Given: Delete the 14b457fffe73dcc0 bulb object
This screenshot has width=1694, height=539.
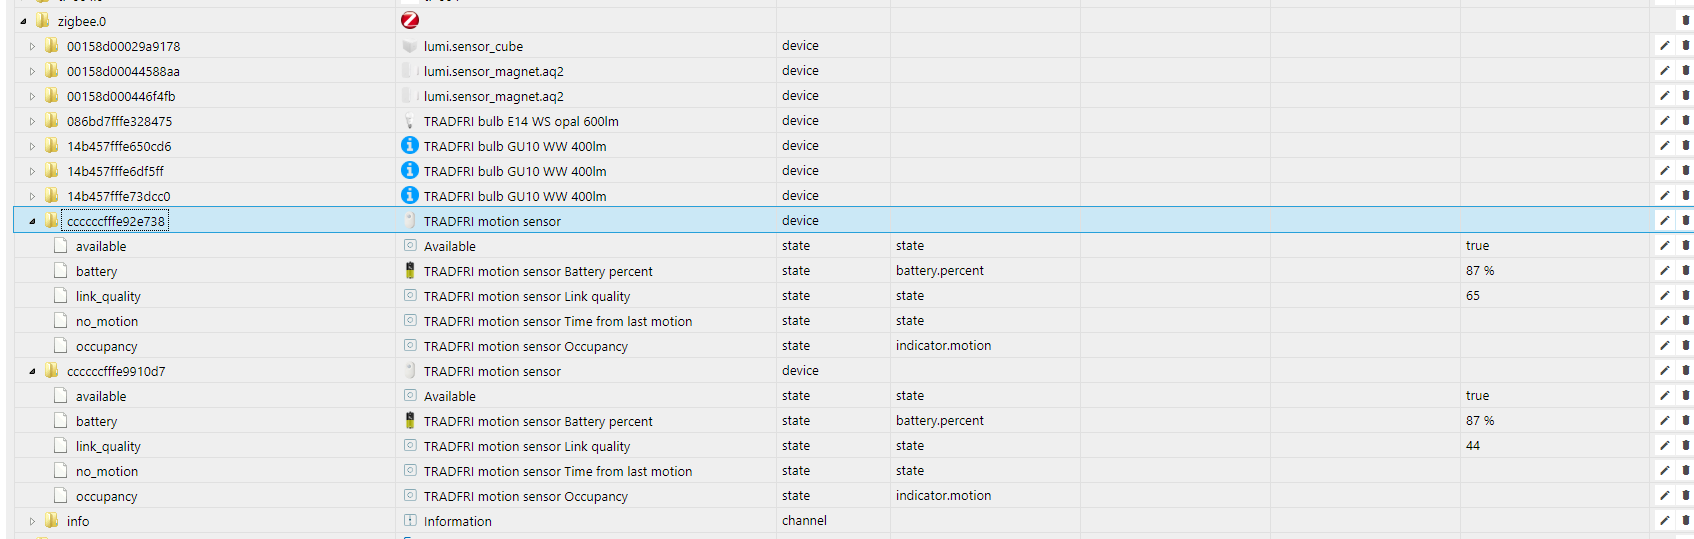Looking at the screenshot, I should pyautogui.click(x=1686, y=195).
